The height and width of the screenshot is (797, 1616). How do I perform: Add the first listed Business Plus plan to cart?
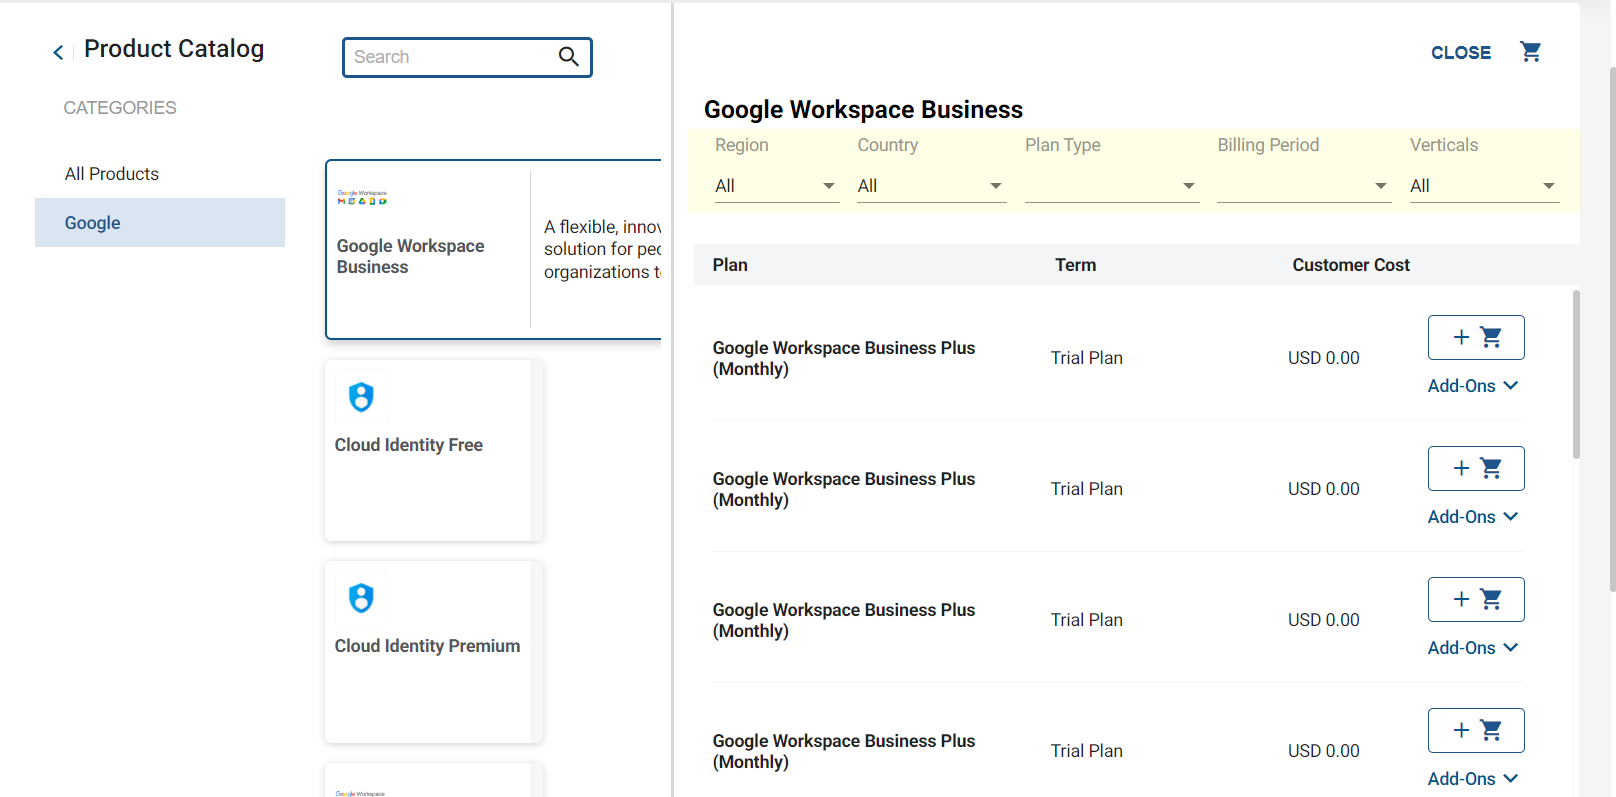click(1476, 338)
